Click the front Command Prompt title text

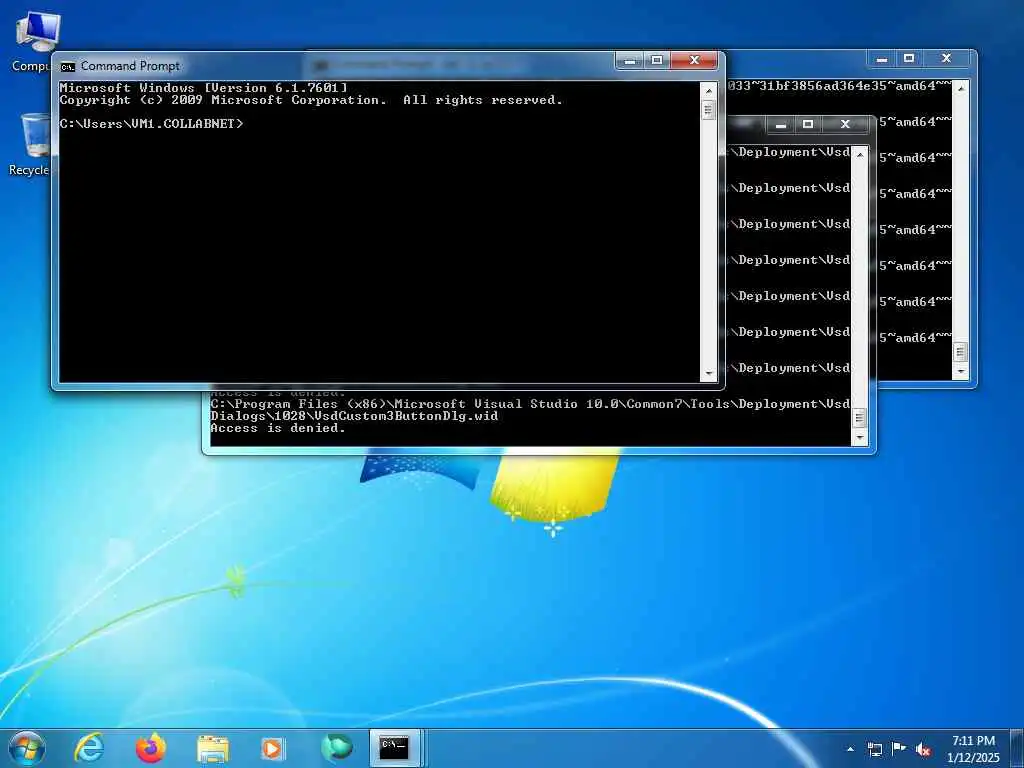pos(130,66)
